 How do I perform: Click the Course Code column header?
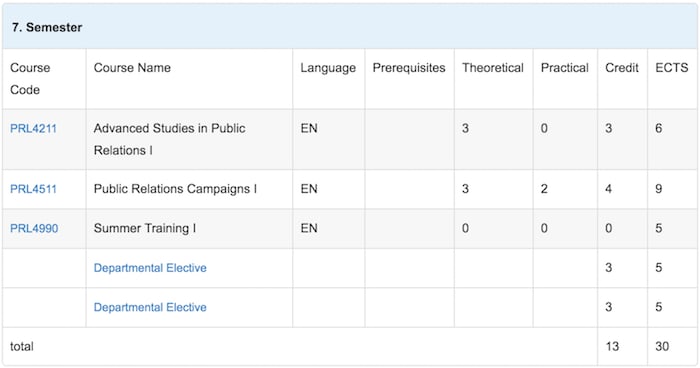[x=30, y=79]
